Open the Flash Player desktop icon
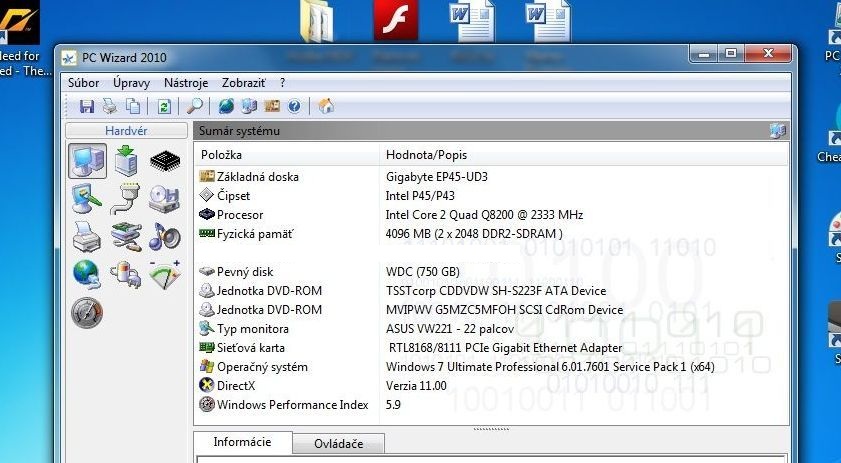841x463 pixels. pyautogui.click(x=396, y=20)
